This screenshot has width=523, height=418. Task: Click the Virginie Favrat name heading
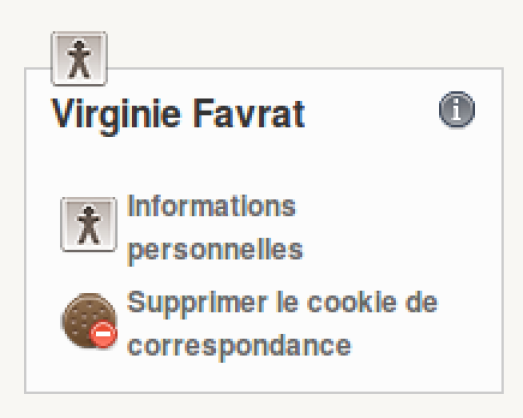click(x=178, y=115)
